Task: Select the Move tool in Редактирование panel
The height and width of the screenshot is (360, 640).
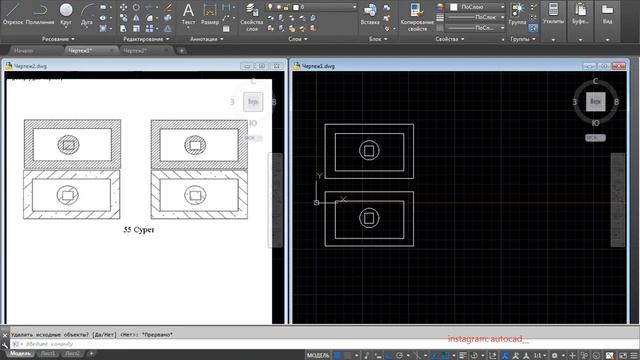Action: pyautogui.click(x=123, y=7)
